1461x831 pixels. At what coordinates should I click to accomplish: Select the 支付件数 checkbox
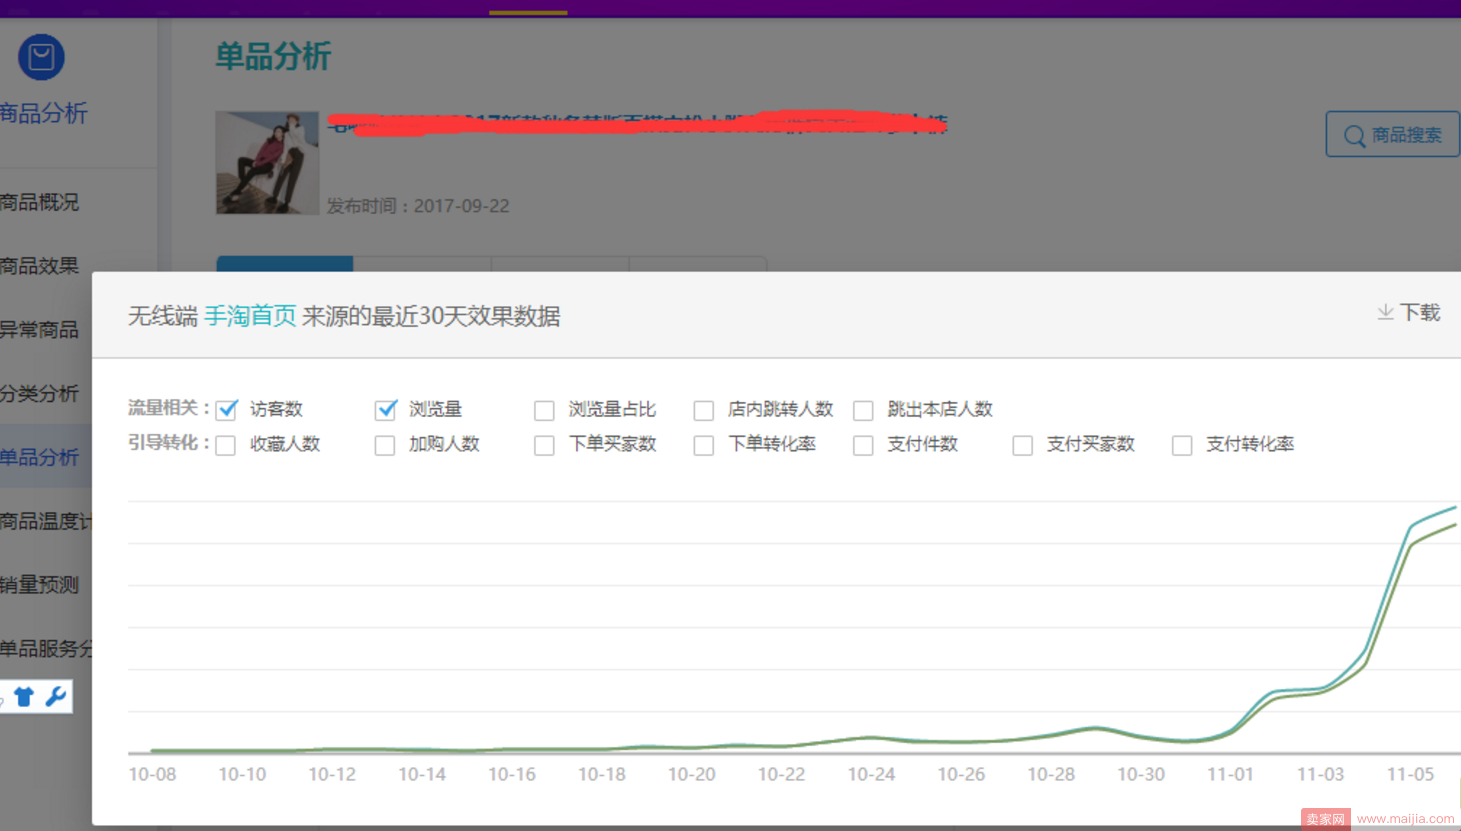click(863, 445)
